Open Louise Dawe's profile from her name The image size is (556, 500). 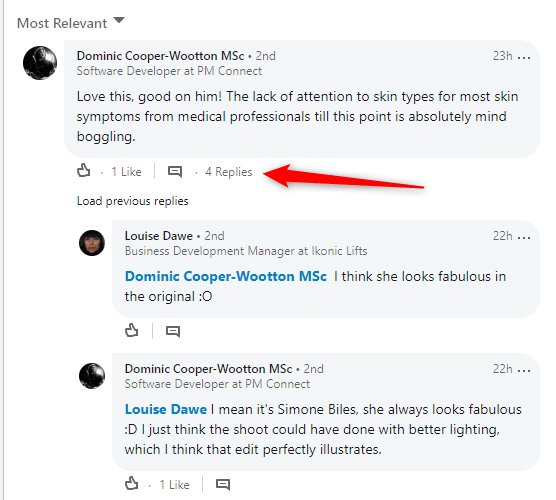(159, 236)
